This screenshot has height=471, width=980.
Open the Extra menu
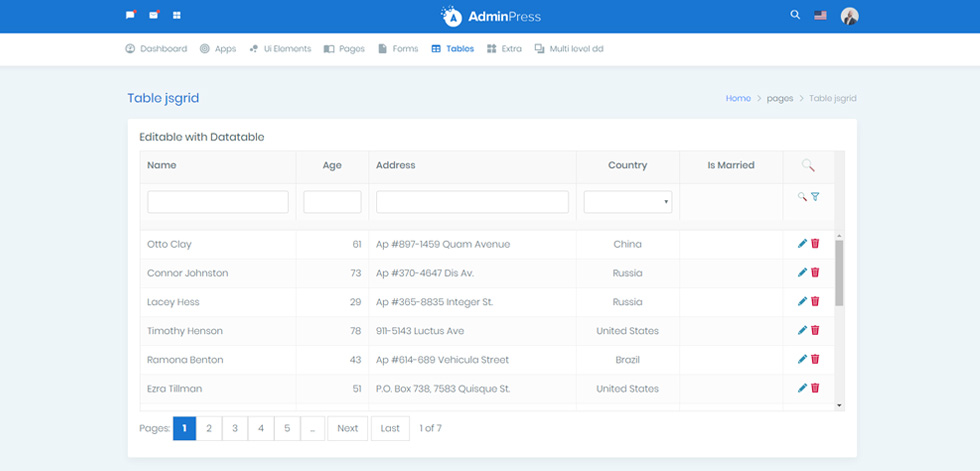[x=504, y=49]
